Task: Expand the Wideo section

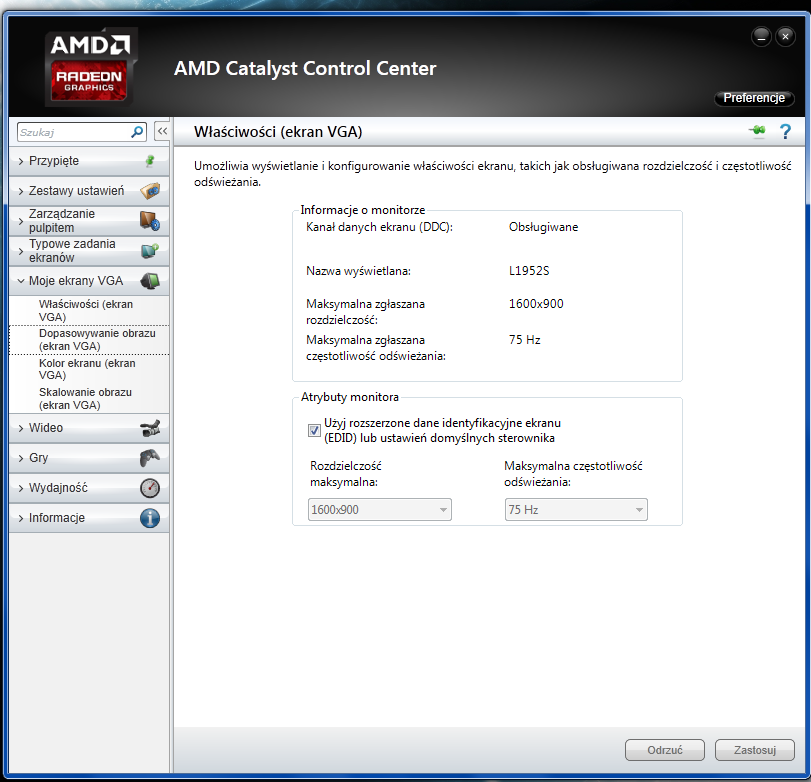Action: coord(89,428)
